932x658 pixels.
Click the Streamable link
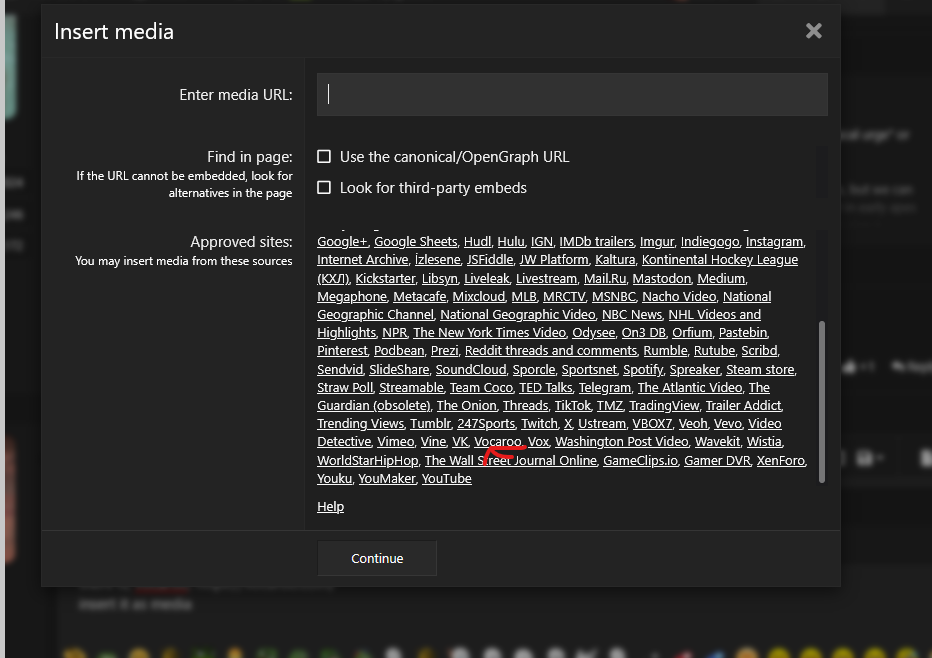(411, 388)
